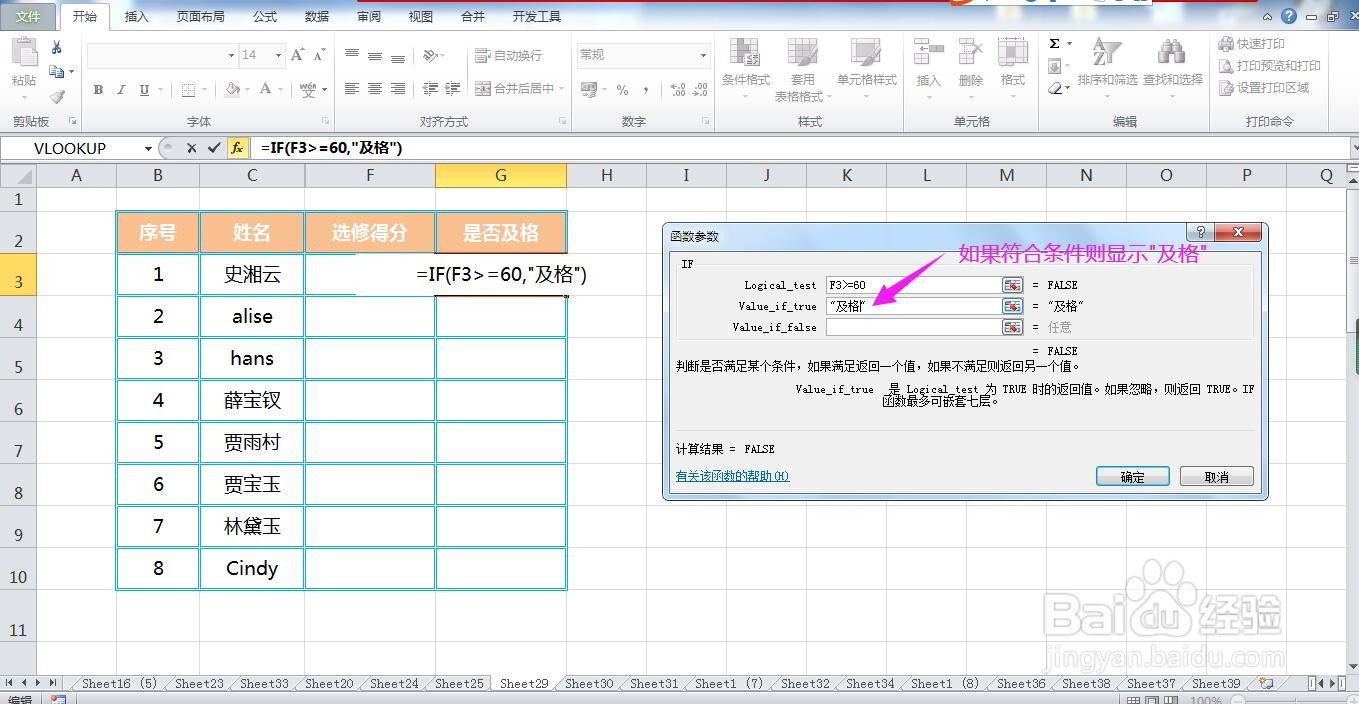Toggle Bottom Align
Image resolution: width=1359 pixels, height=704 pixels.
point(398,56)
